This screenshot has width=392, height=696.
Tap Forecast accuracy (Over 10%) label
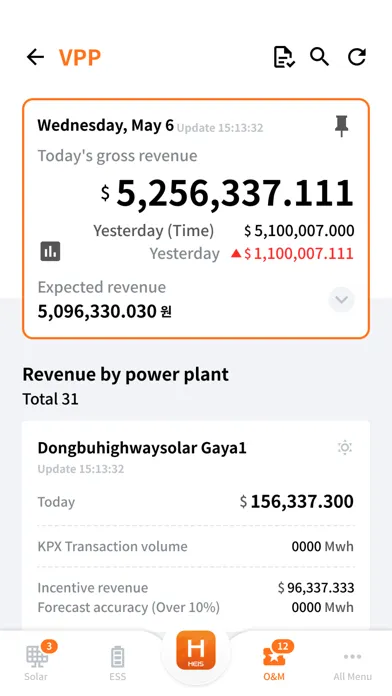129,607
